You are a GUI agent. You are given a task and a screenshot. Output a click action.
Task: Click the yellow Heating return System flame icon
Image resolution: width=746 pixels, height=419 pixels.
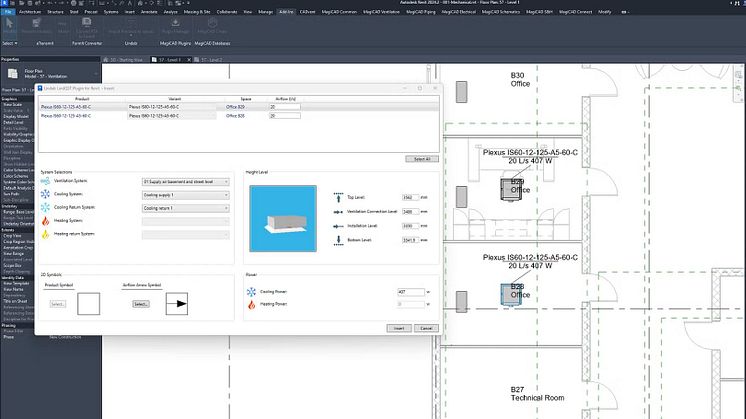[x=45, y=234]
